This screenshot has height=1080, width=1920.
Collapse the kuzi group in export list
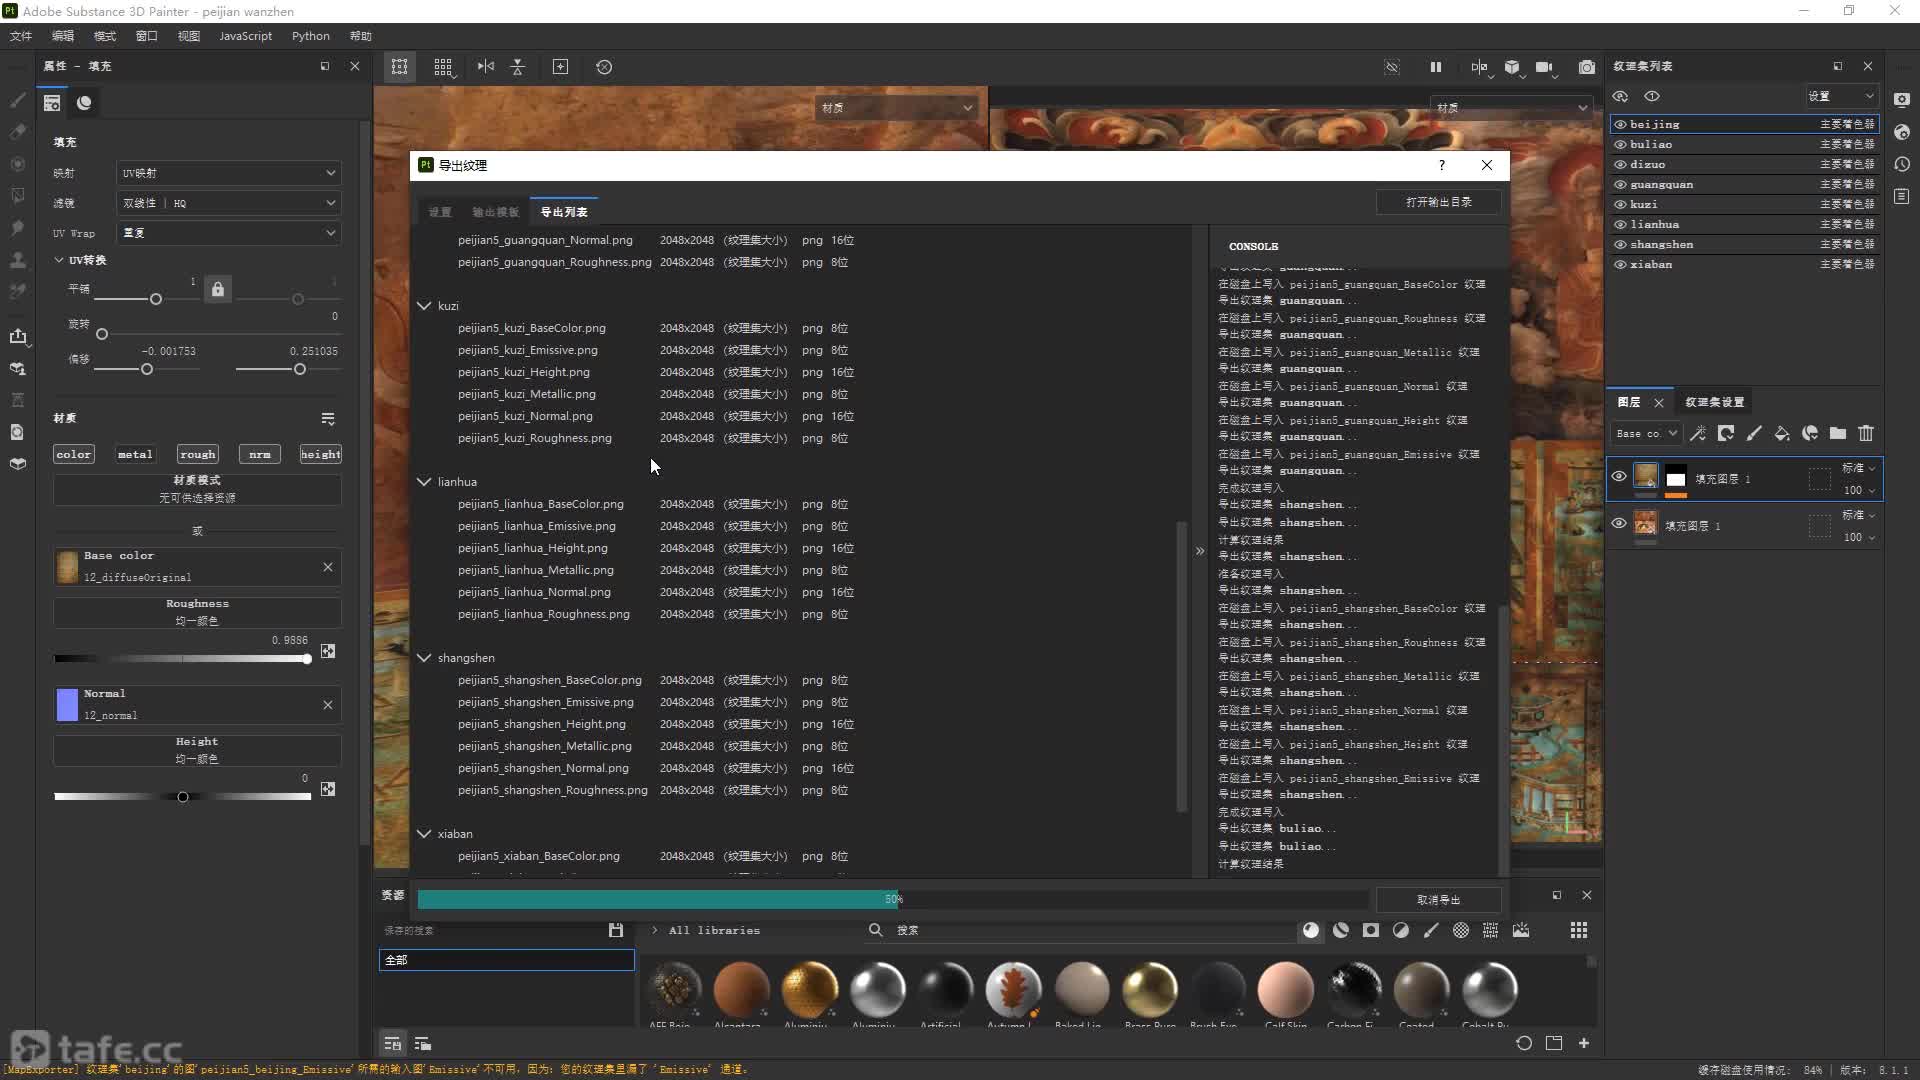coord(424,305)
